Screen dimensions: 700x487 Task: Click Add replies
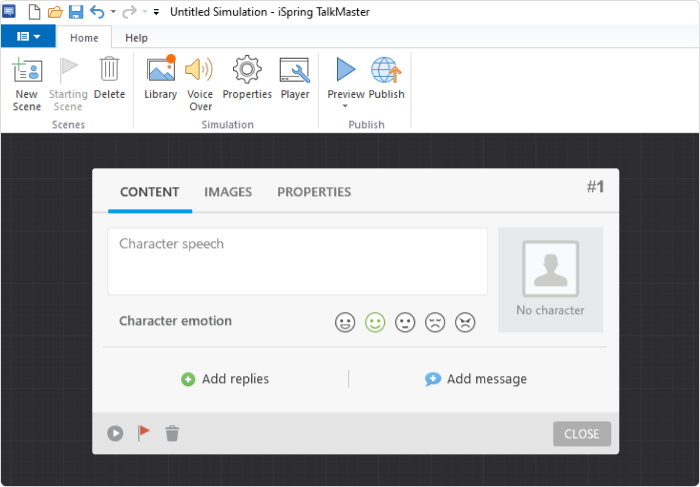point(225,379)
